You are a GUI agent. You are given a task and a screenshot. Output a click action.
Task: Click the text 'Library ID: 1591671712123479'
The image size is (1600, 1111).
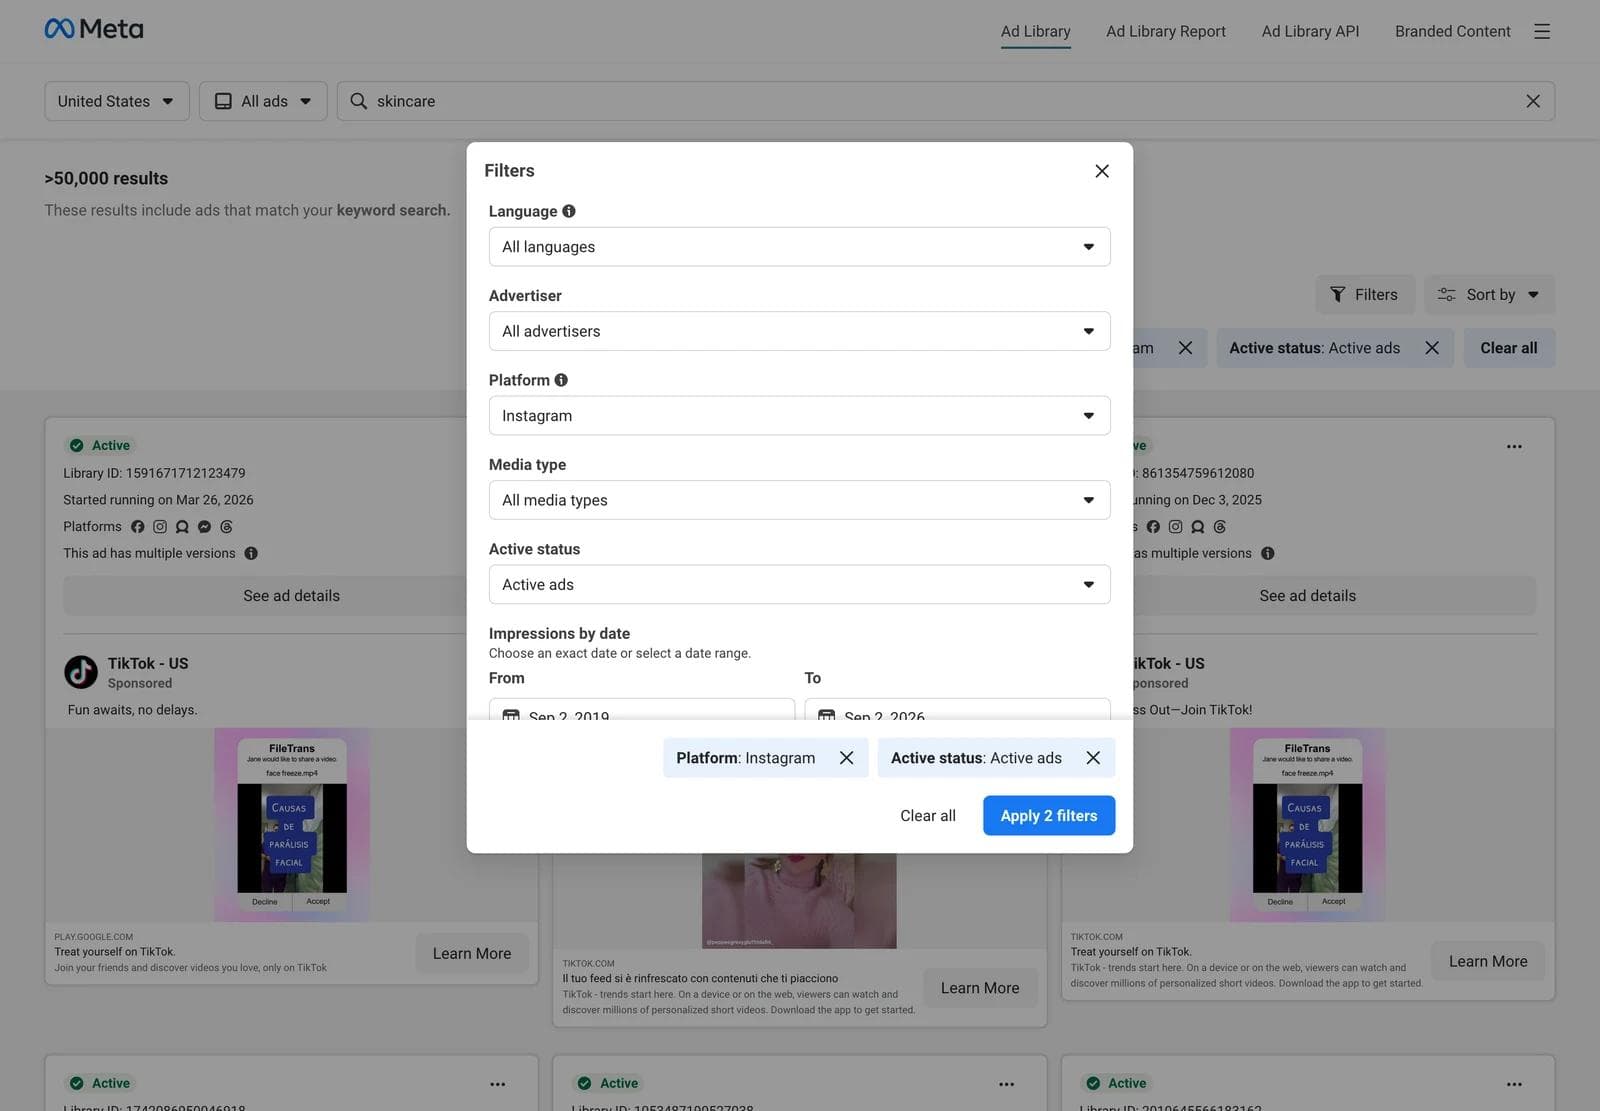pyautogui.click(x=154, y=473)
